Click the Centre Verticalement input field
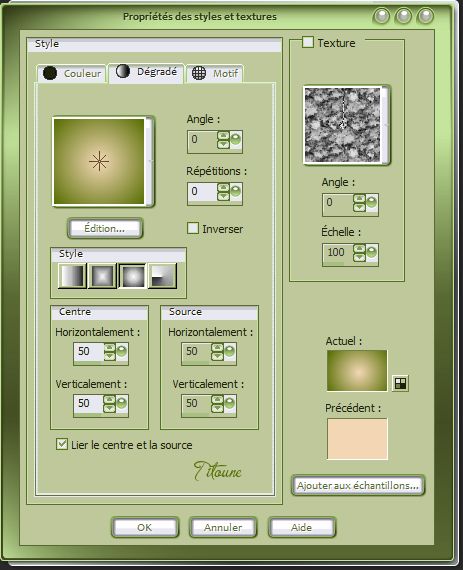Screen dimensions: 463x570 click(89, 404)
